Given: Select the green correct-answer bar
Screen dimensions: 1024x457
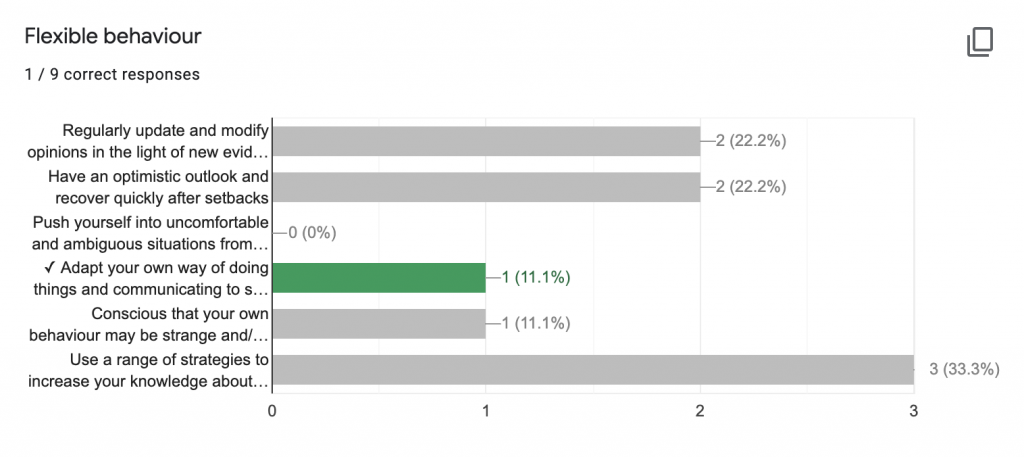Looking at the screenshot, I should click(378, 278).
